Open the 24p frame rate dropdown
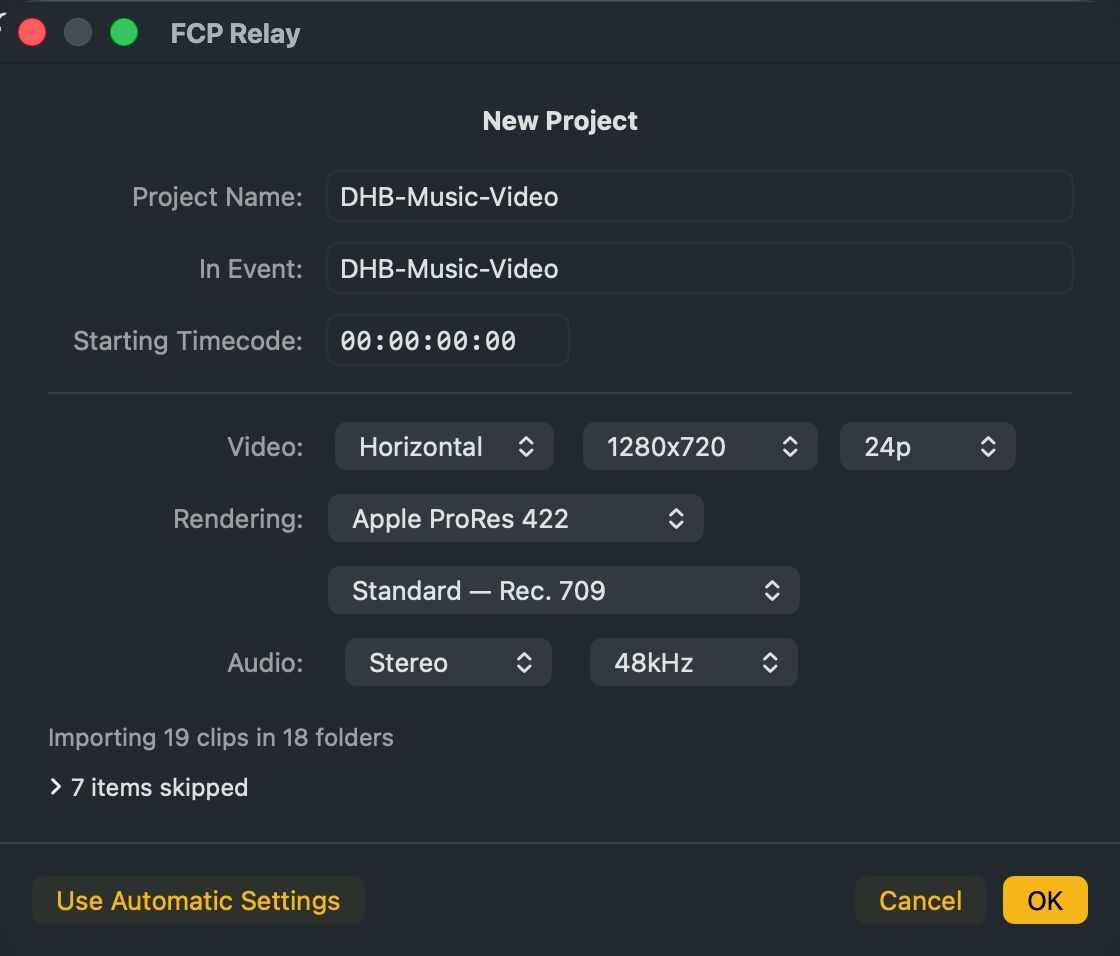Screen dimensions: 1120x956 click(x=927, y=447)
